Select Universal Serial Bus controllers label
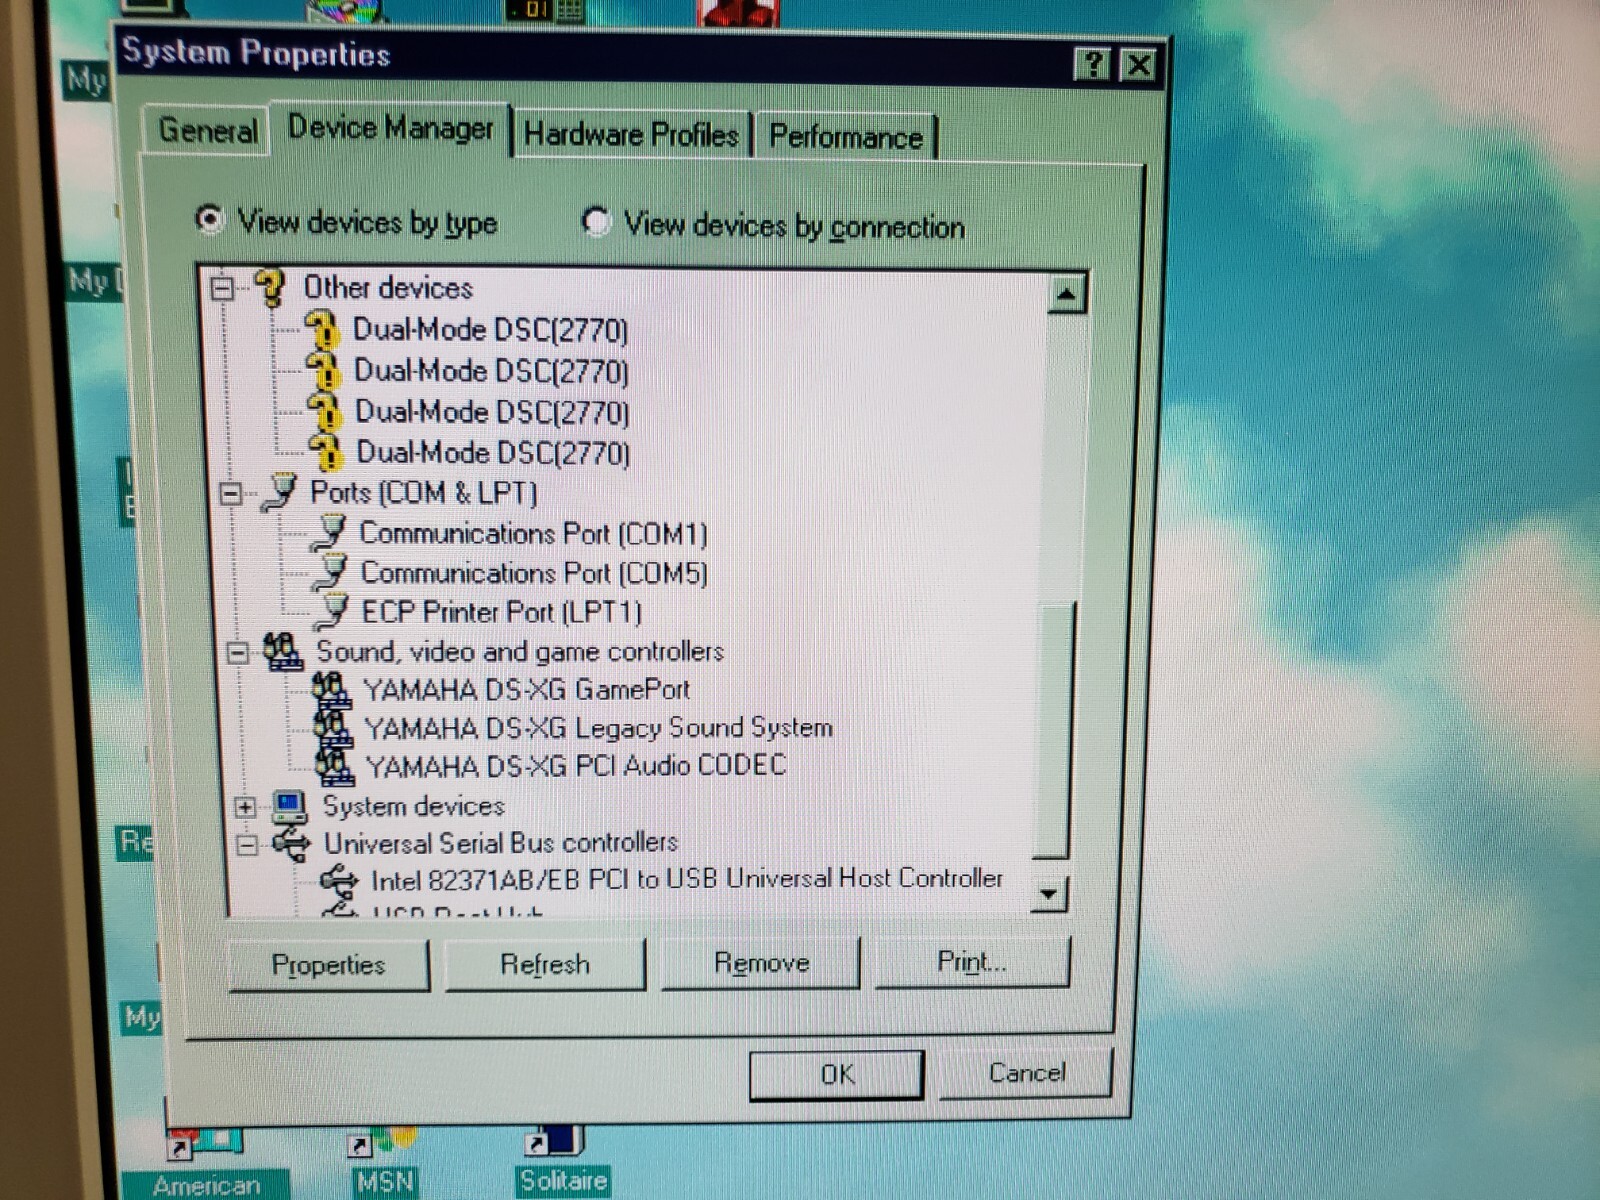Screen dimensions: 1600x1200 tap(501, 843)
